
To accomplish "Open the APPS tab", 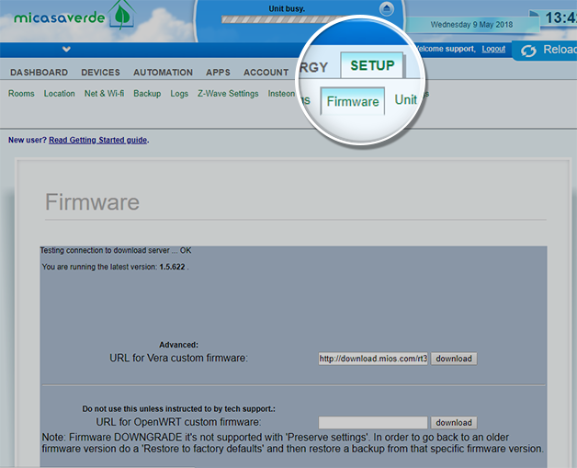I will click(218, 72).
